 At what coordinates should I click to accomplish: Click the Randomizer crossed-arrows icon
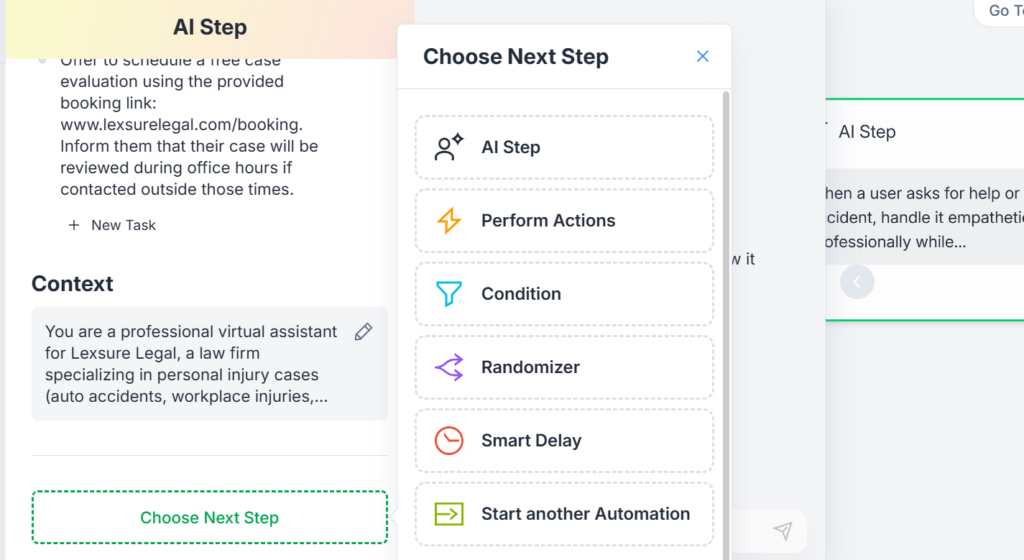pos(449,367)
